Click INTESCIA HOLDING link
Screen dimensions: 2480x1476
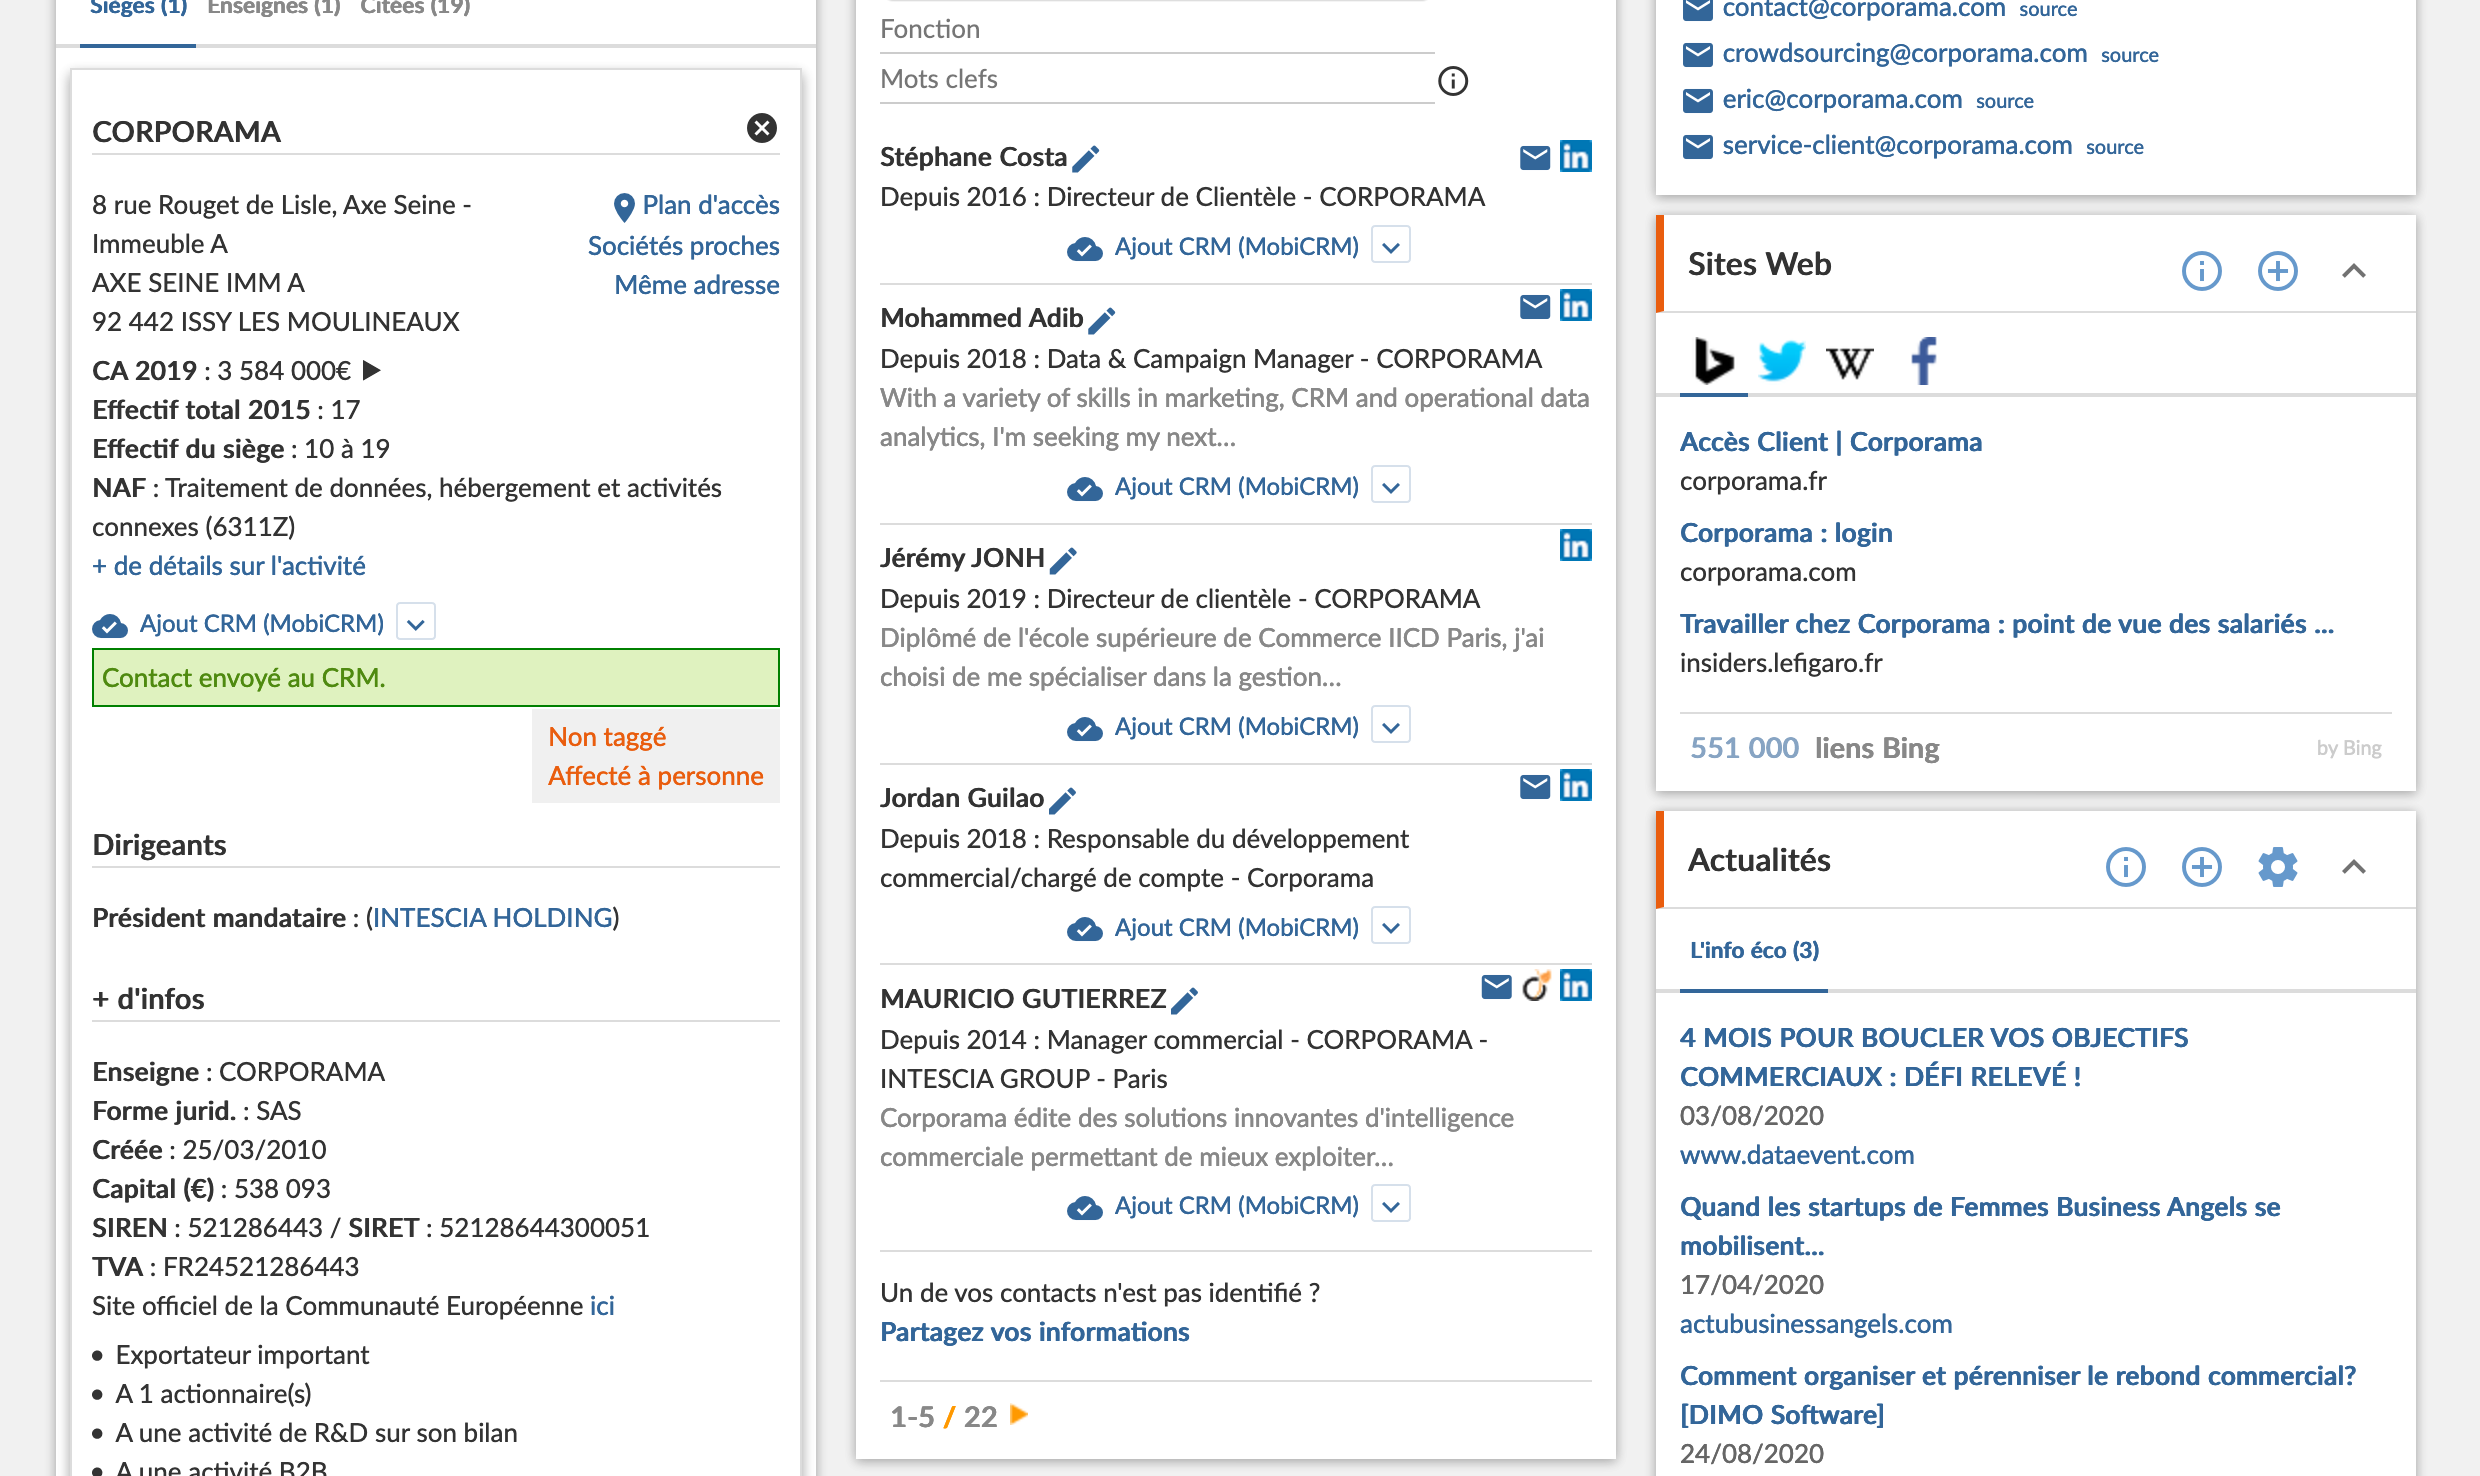(x=492, y=918)
